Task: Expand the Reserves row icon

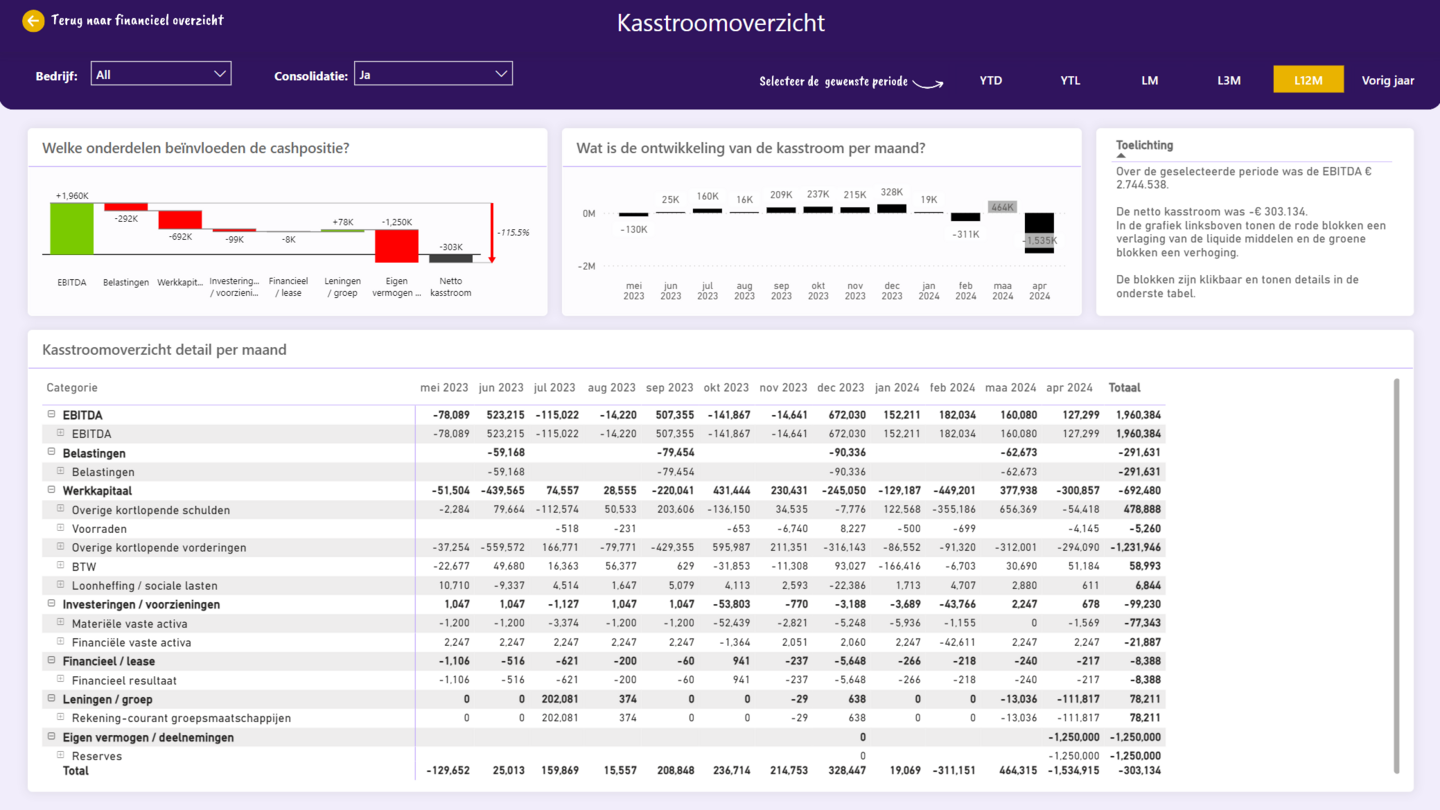Action: coord(60,755)
